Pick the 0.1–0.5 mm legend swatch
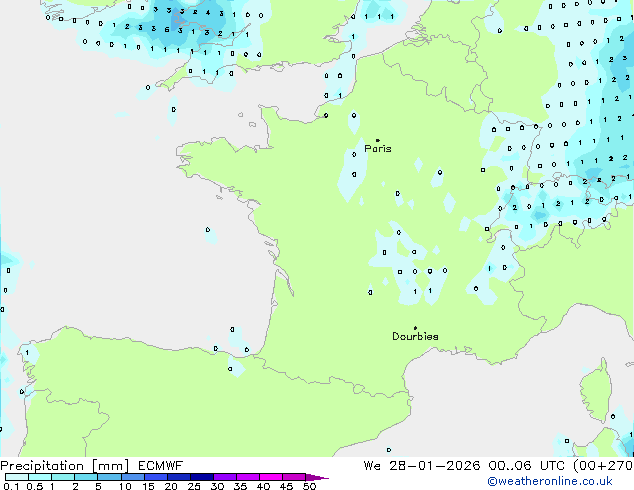This screenshot has width=634, height=490. [x=17, y=477]
